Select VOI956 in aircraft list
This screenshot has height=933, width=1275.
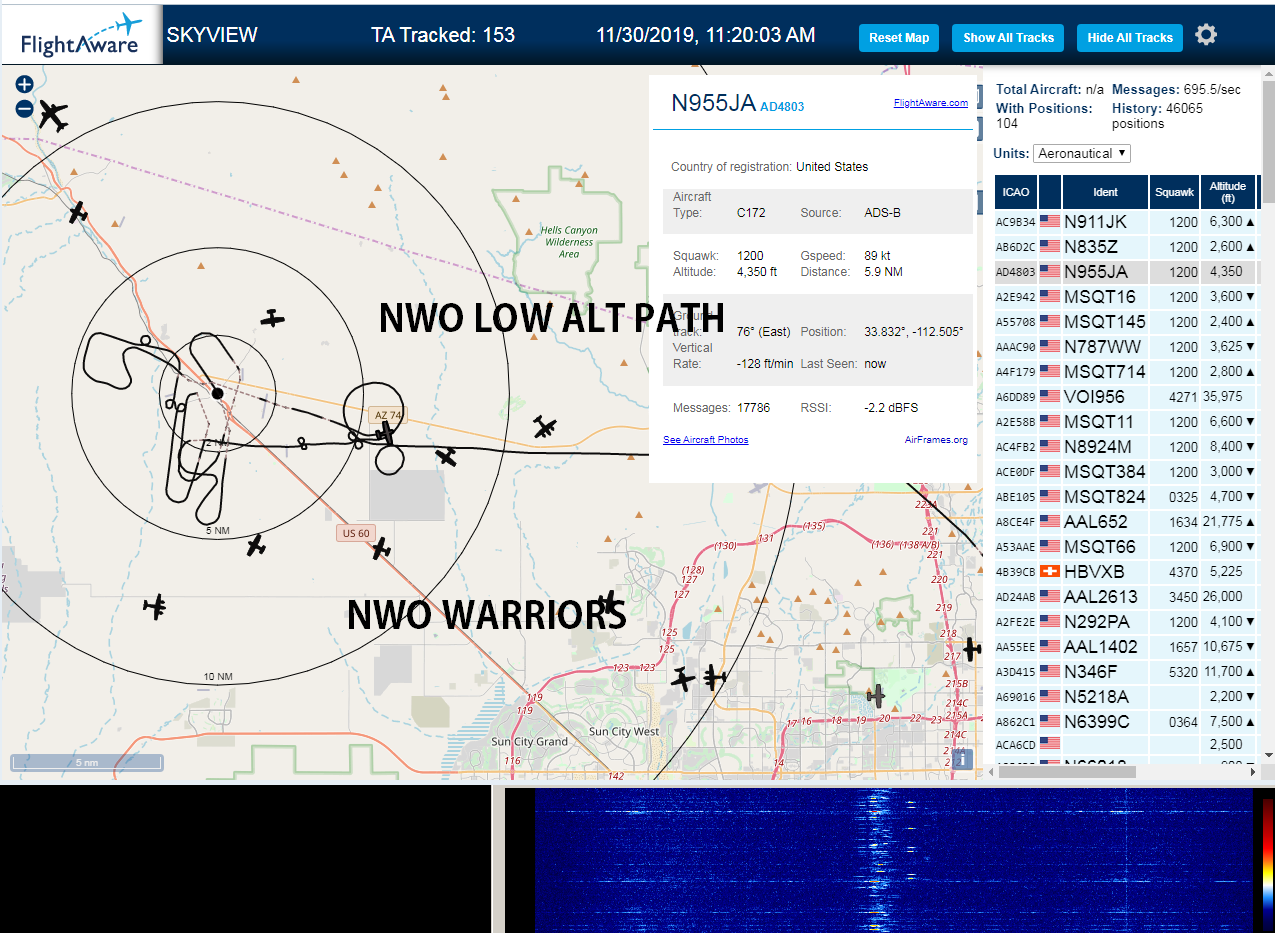[1125, 397]
